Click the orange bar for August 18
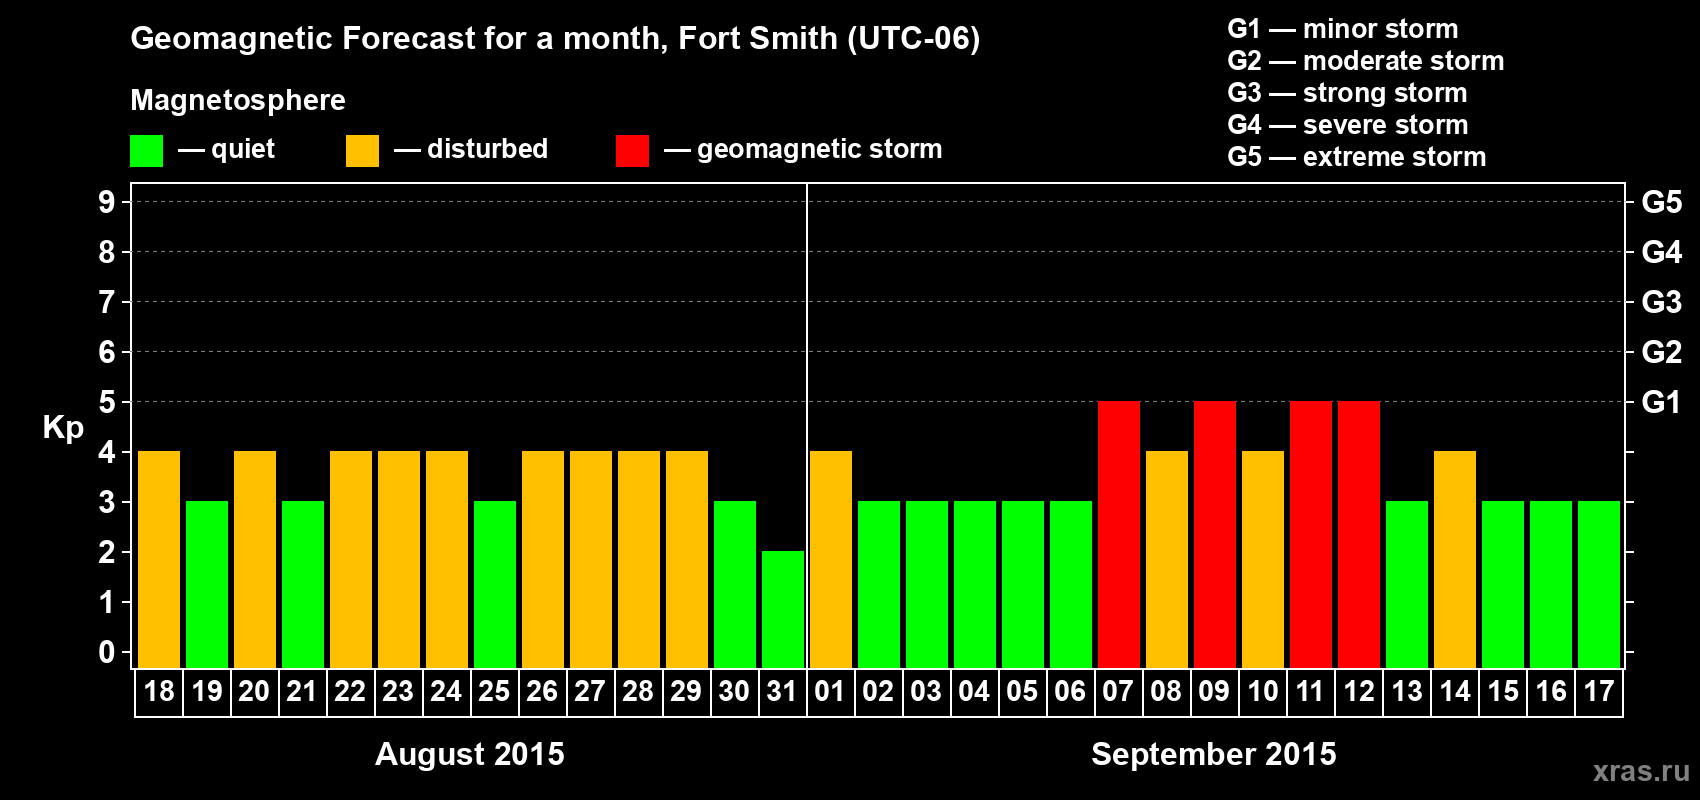The height and width of the screenshot is (800, 1700). tap(159, 560)
